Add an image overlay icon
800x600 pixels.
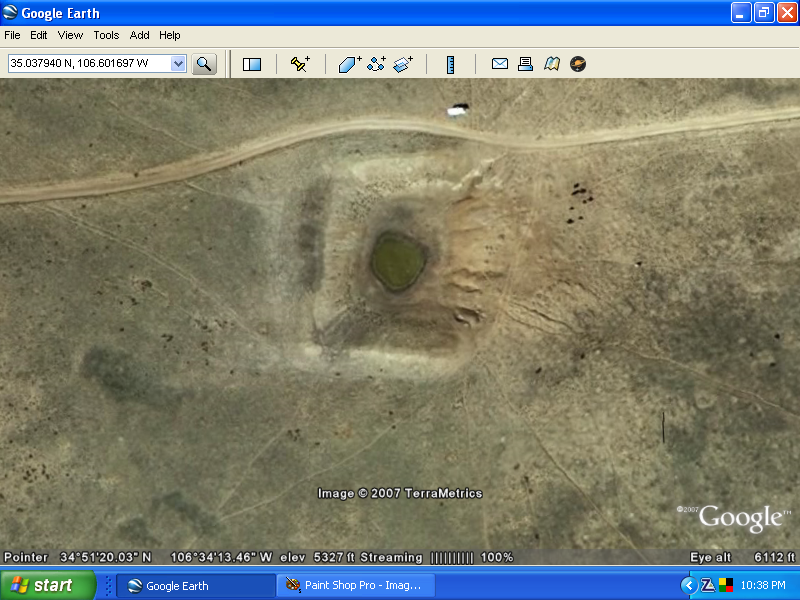tap(403, 64)
